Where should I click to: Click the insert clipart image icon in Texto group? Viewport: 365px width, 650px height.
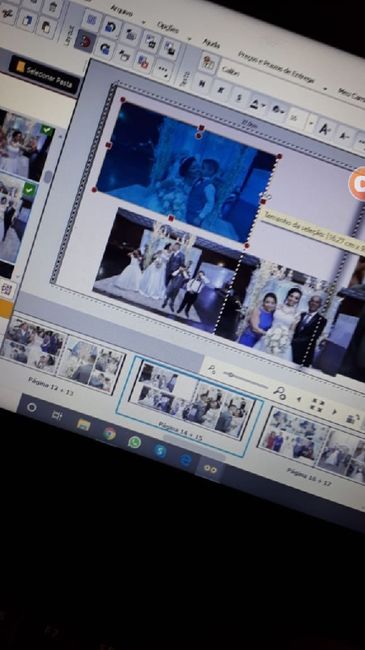pos(209,63)
